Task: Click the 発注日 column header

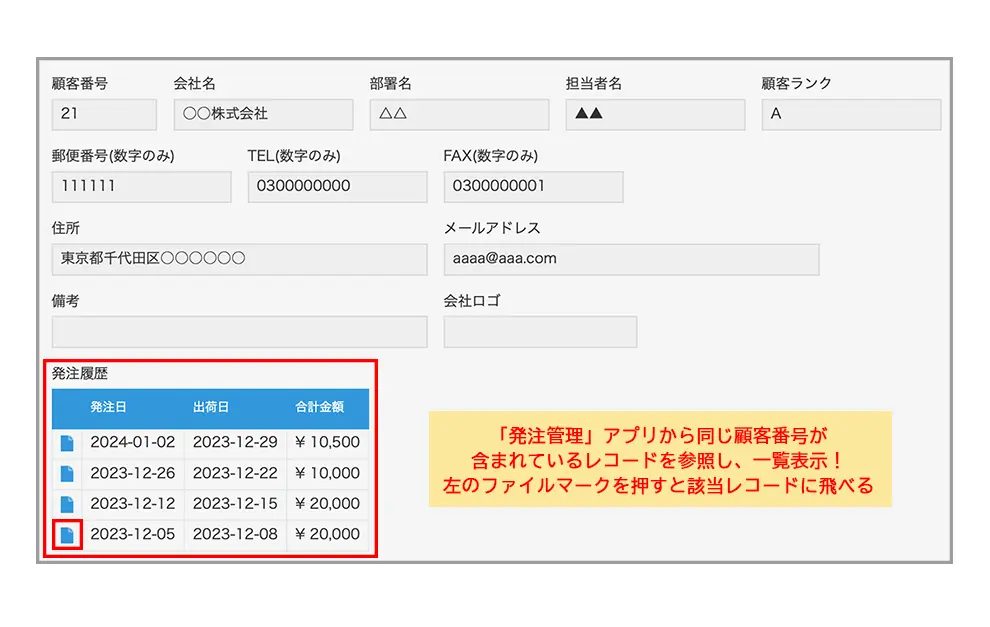Action: click(x=108, y=408)
